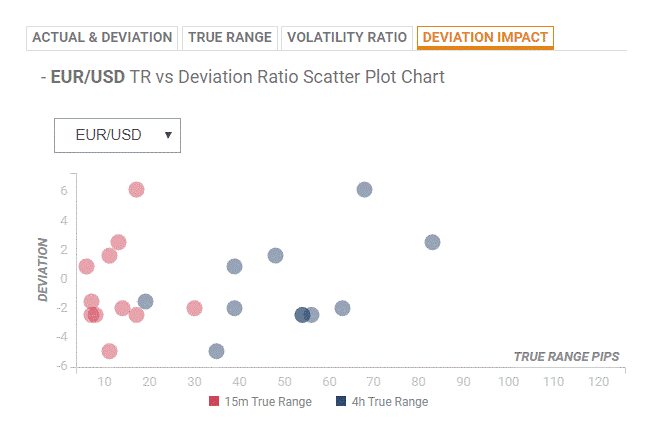Click the red point at deviation -5
Screen dimensions: 661x428
(109, 351)
